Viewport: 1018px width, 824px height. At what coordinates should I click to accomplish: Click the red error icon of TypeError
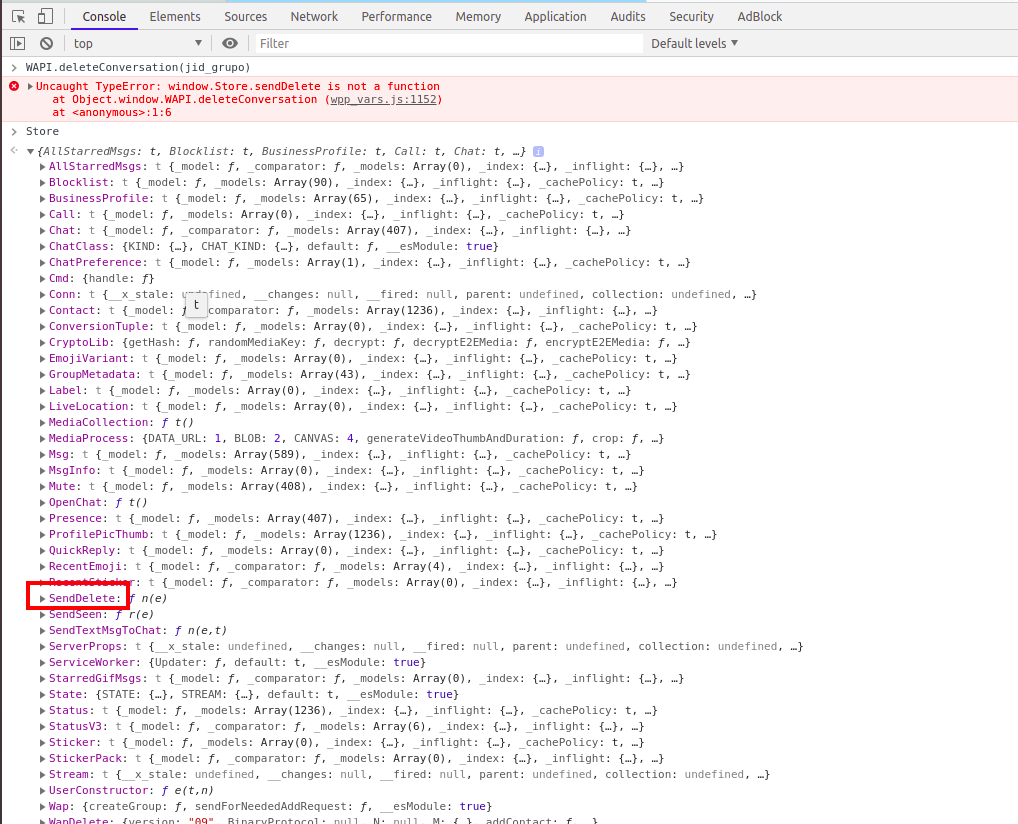[14, 86]
